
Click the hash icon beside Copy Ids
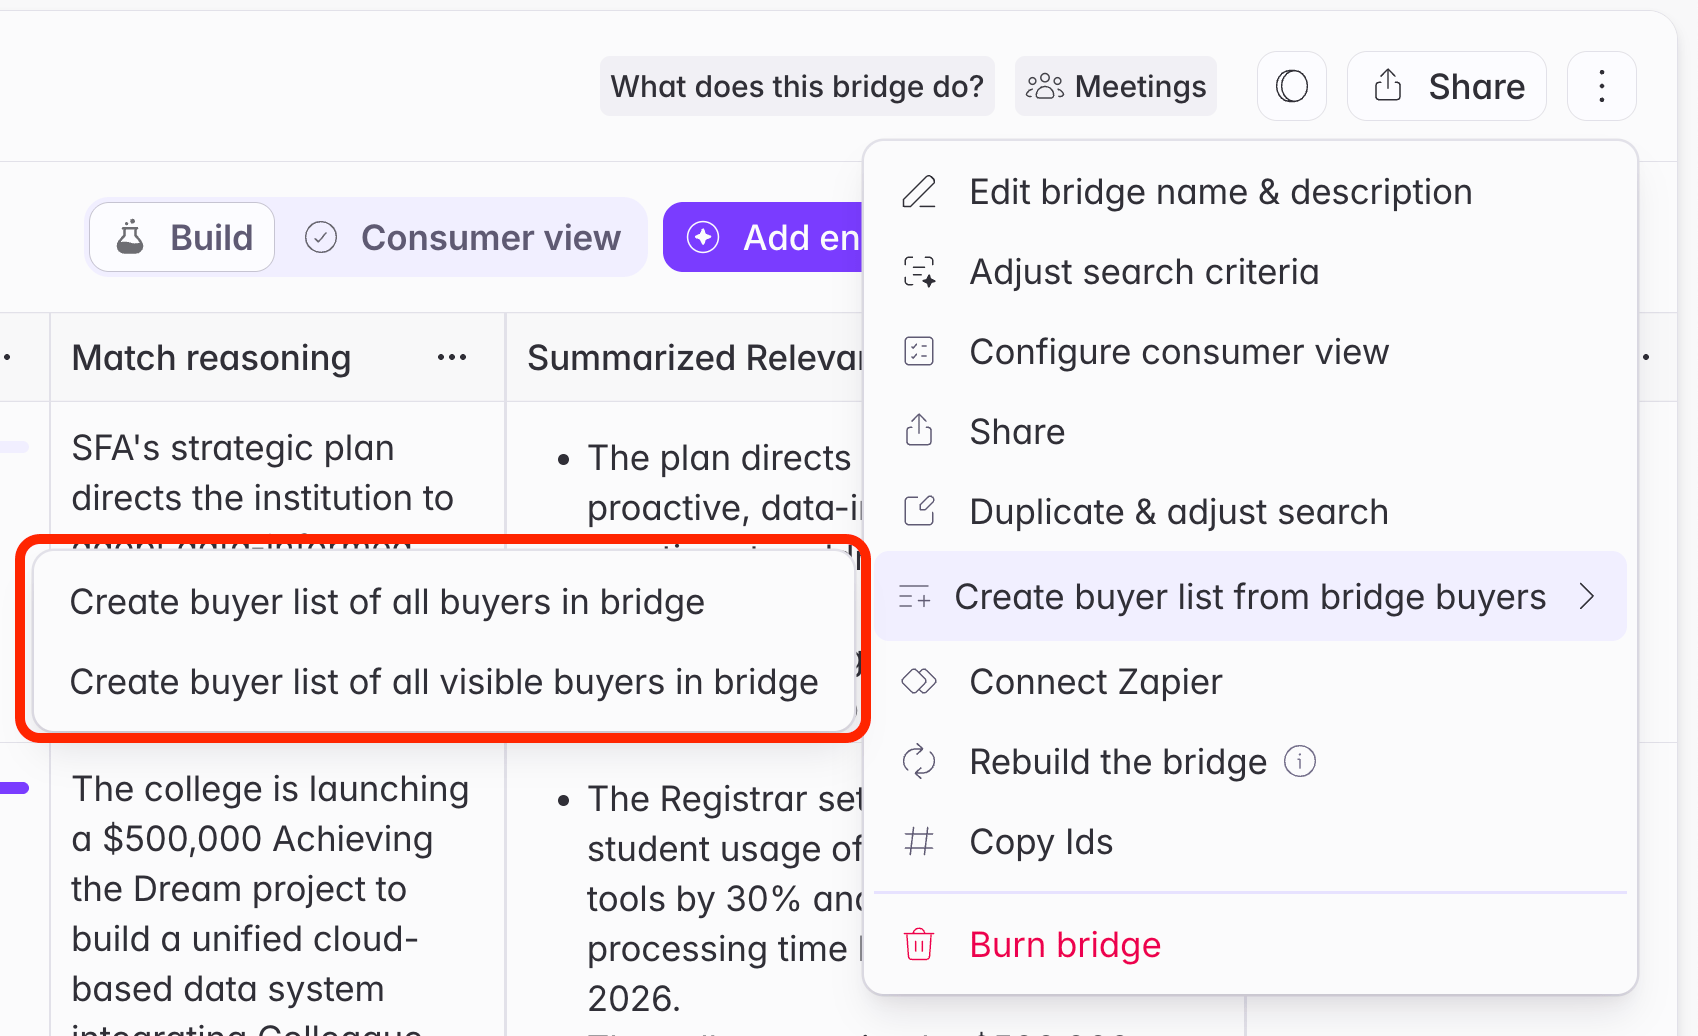click(x=919, y=842)
